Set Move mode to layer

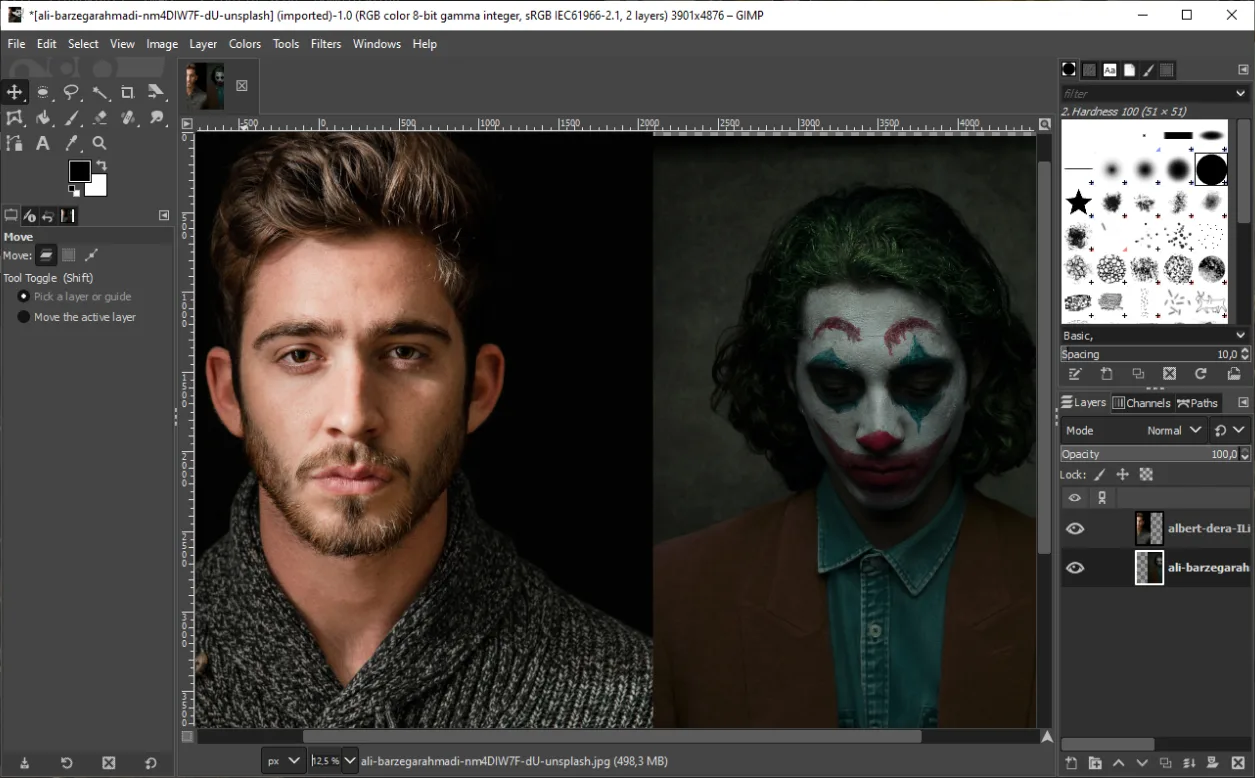(x=46, y=255)
